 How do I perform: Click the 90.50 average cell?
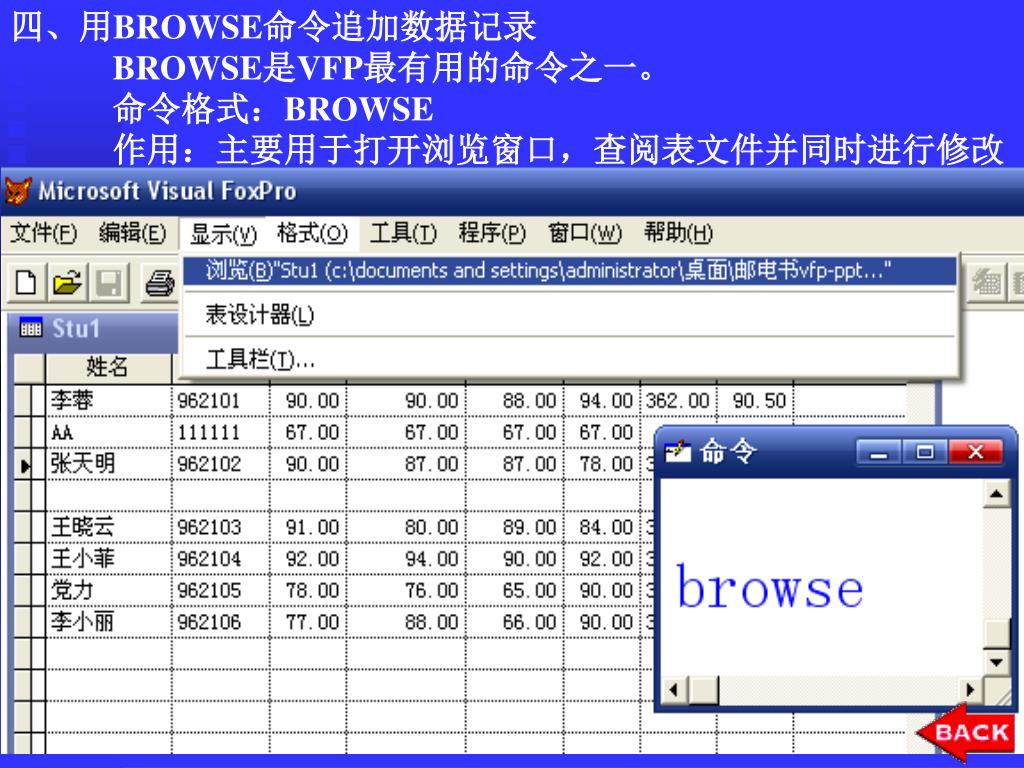[x=755, y=400]
